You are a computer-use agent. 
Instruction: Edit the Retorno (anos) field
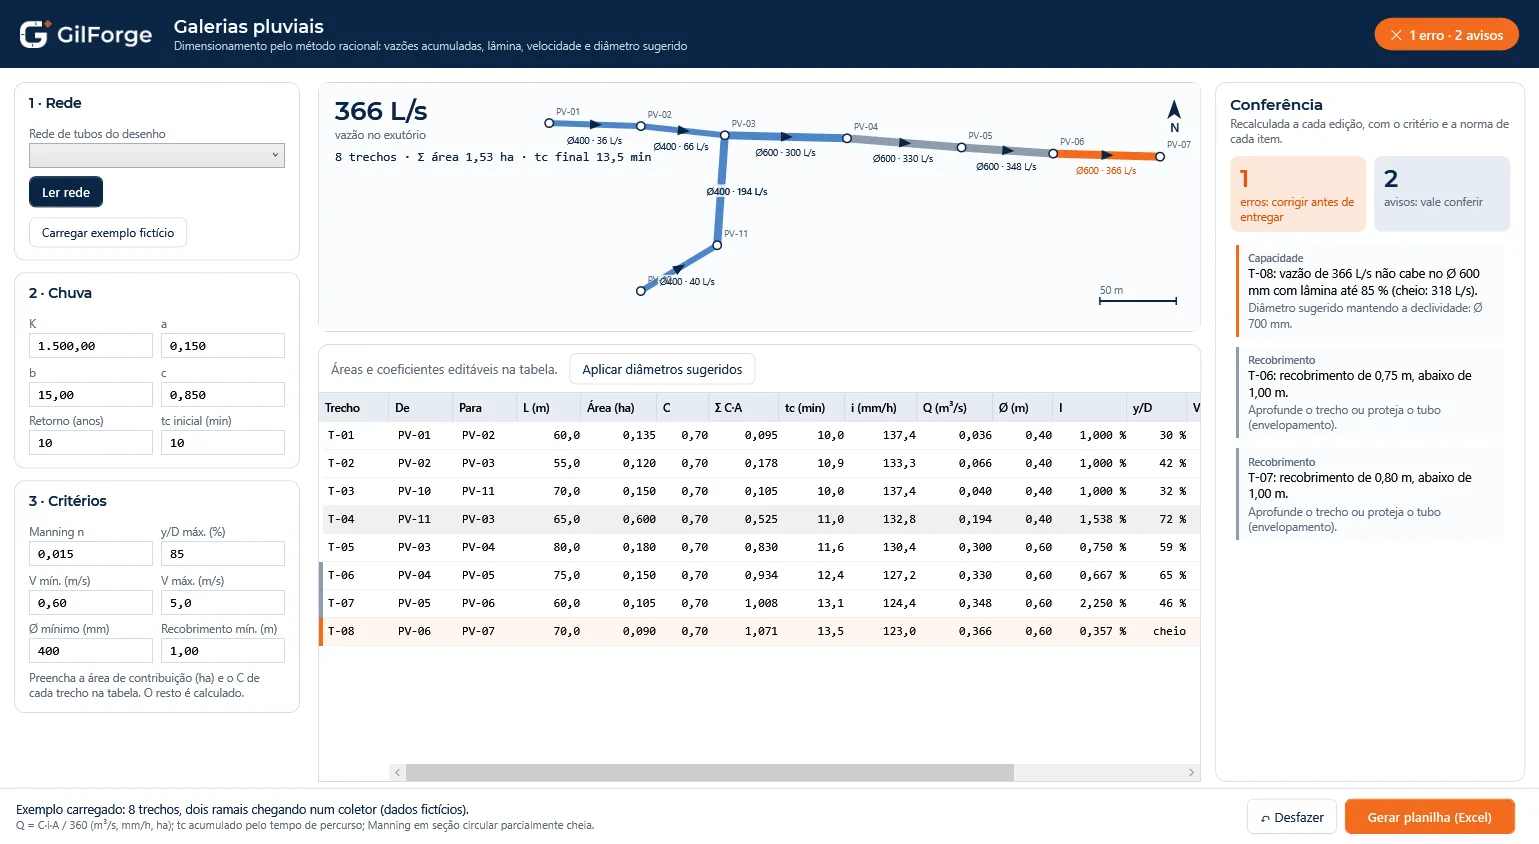tap(91, 443)
